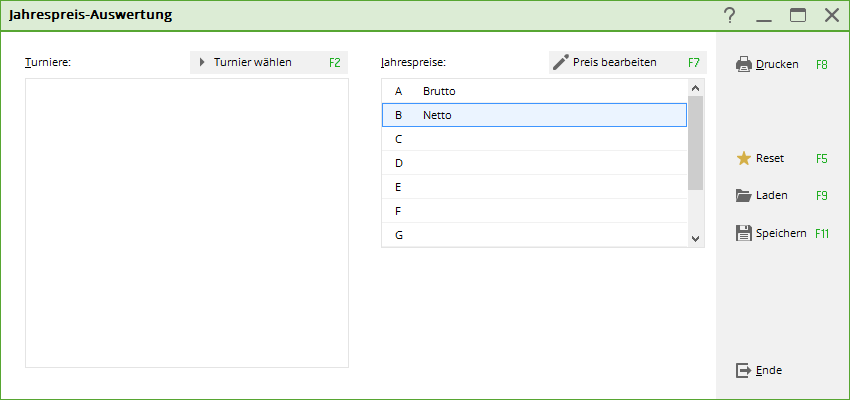The image size is (850, 400).
Task: Open the help question mark icon
Action: [730, 15]
